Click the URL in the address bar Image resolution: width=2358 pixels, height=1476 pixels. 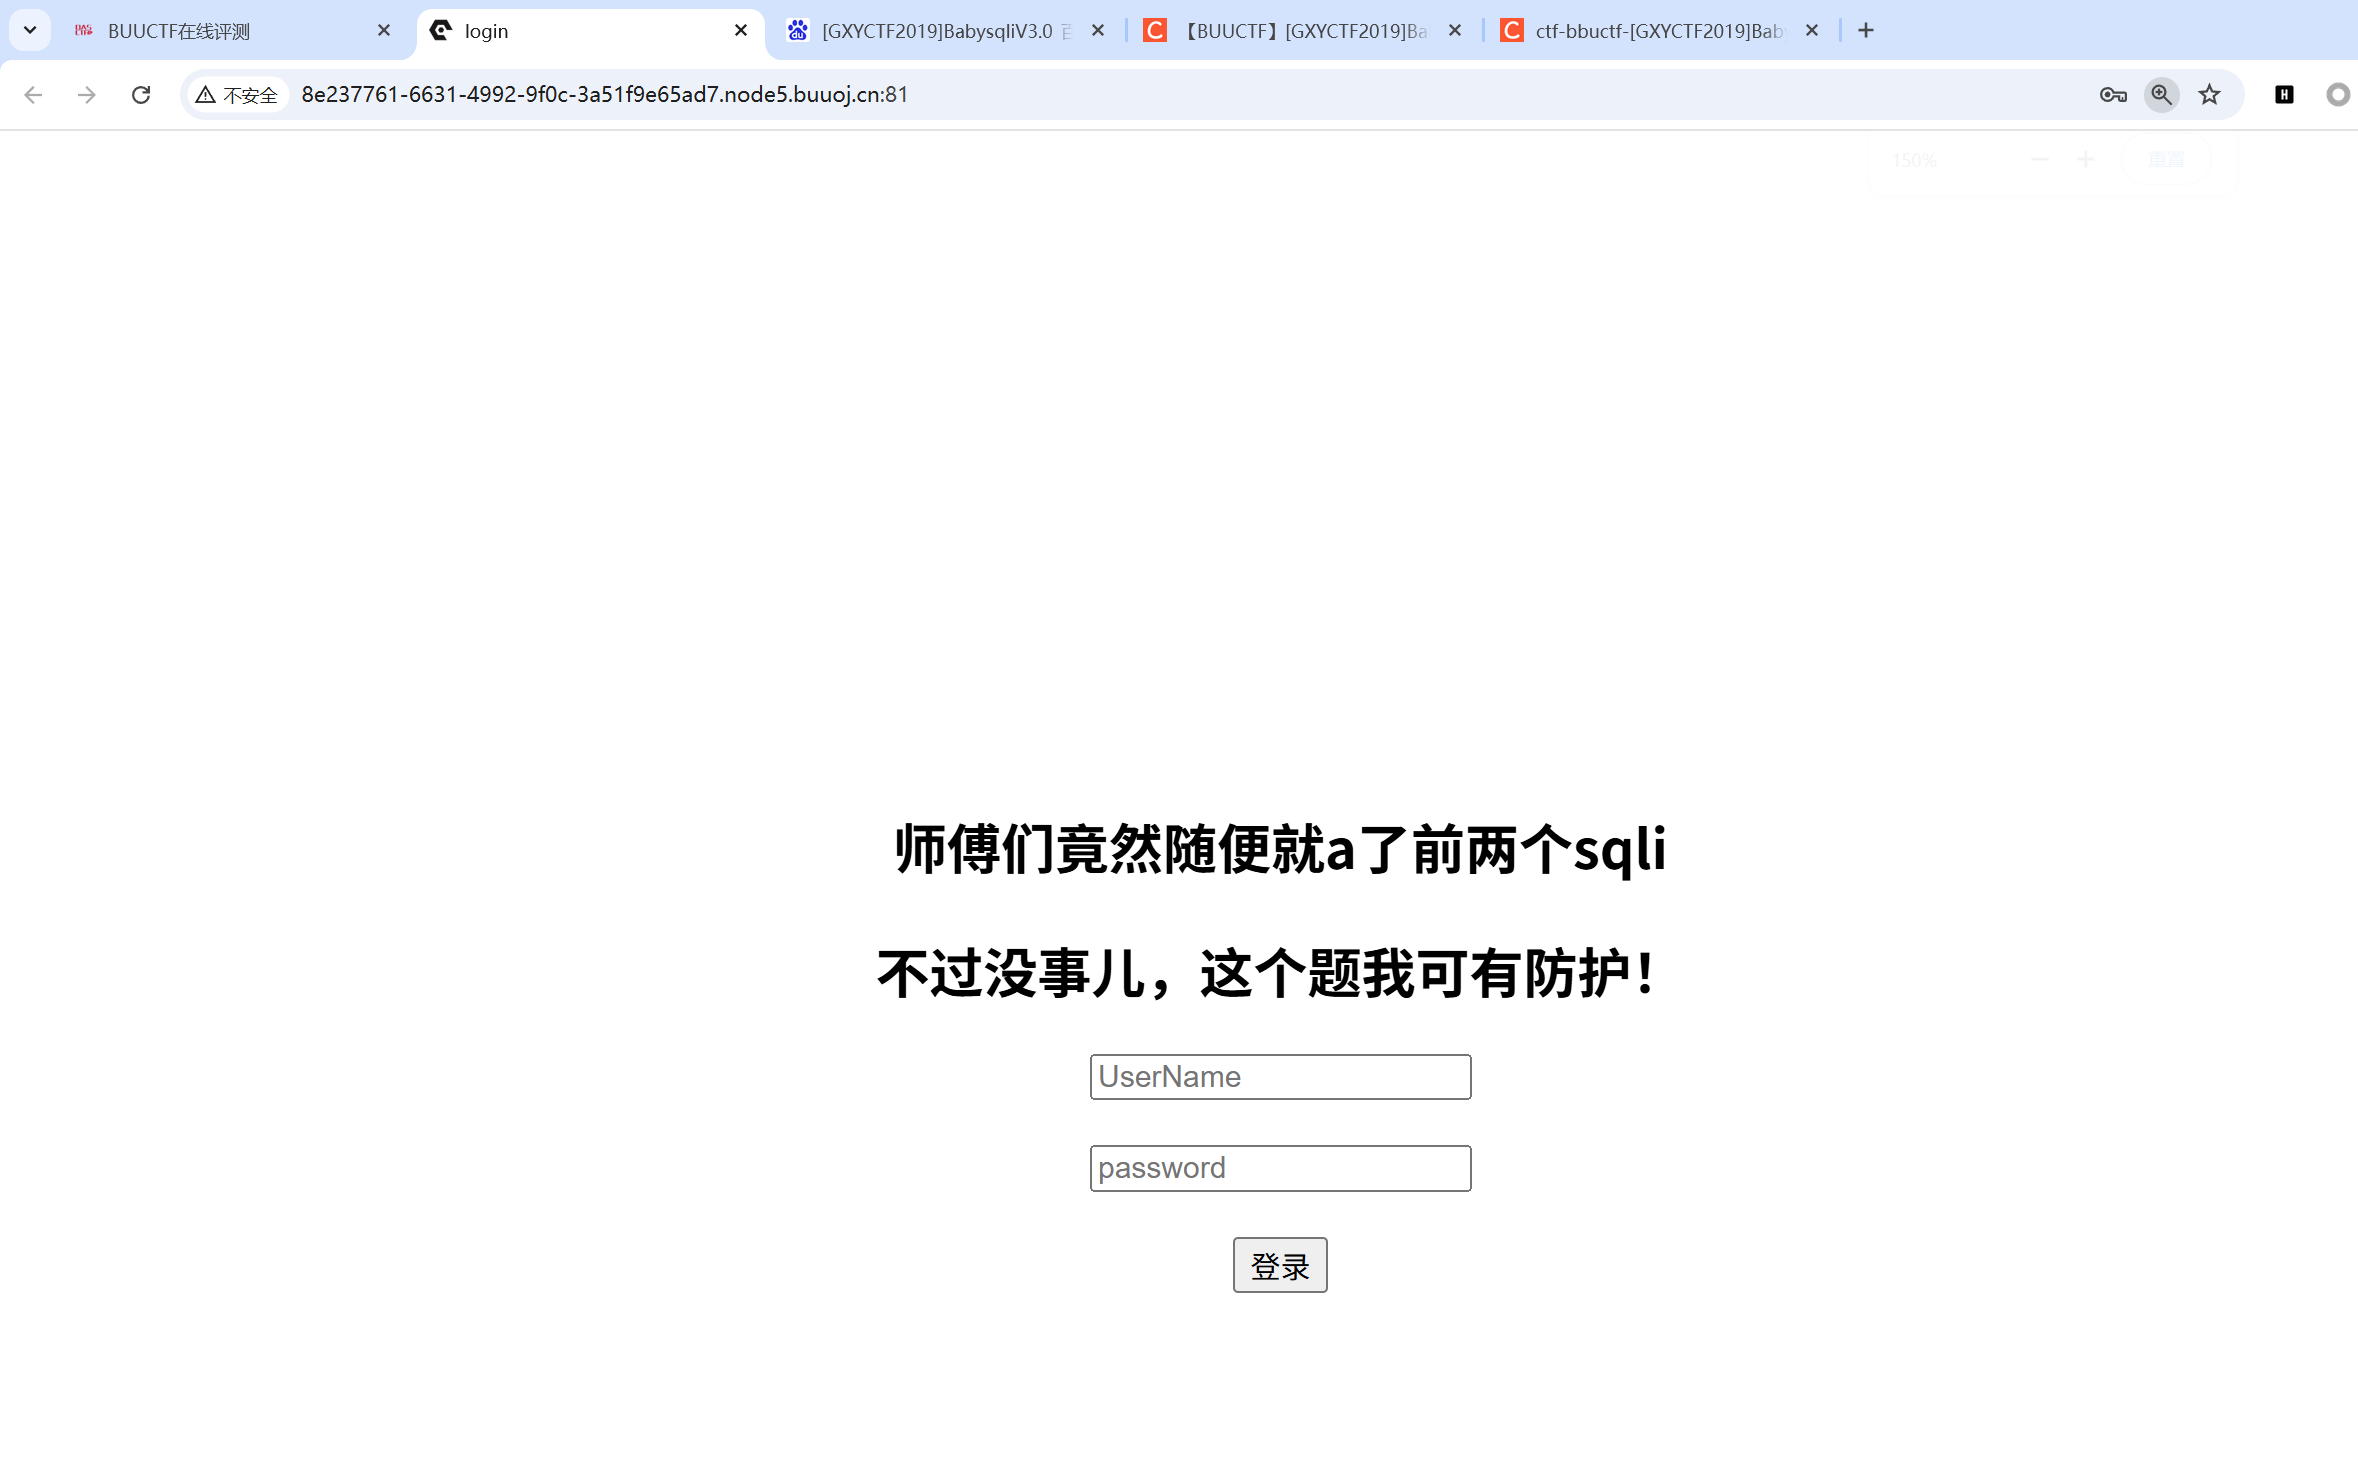click(x=604, y=94)
